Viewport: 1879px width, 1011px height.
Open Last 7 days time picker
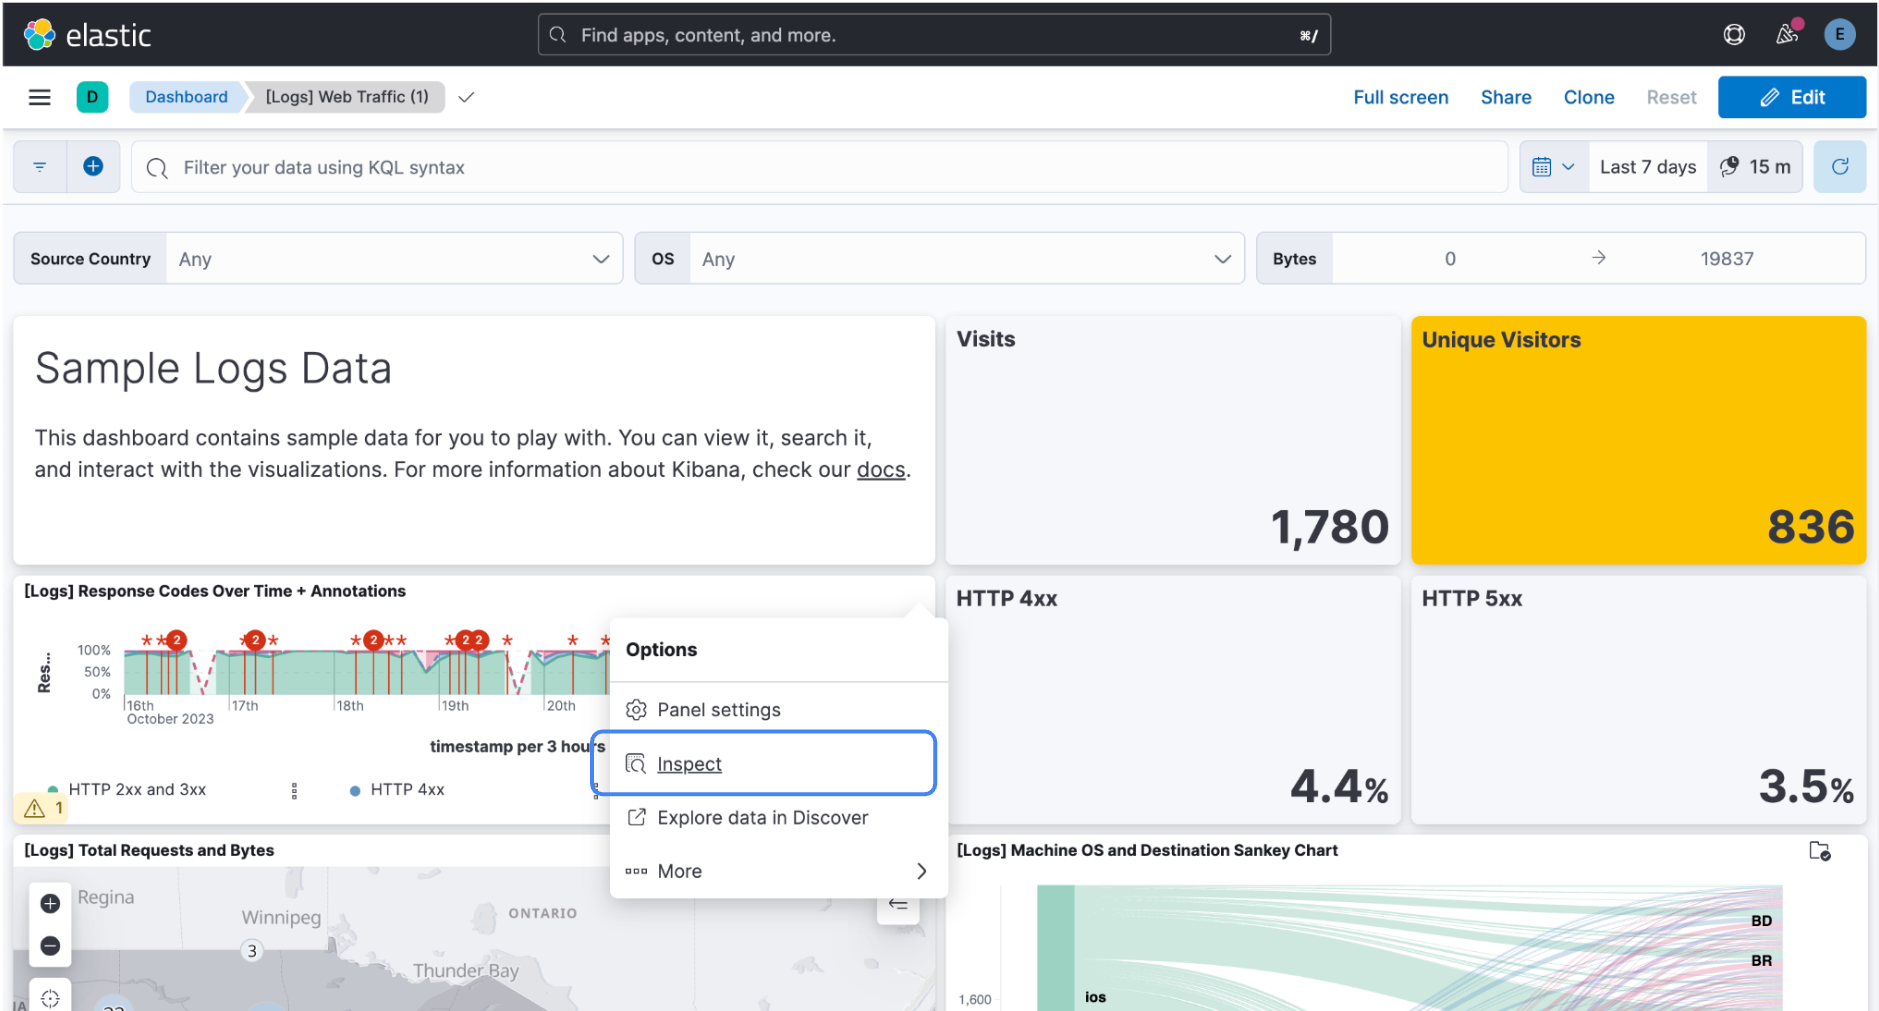click(1648, 167)
